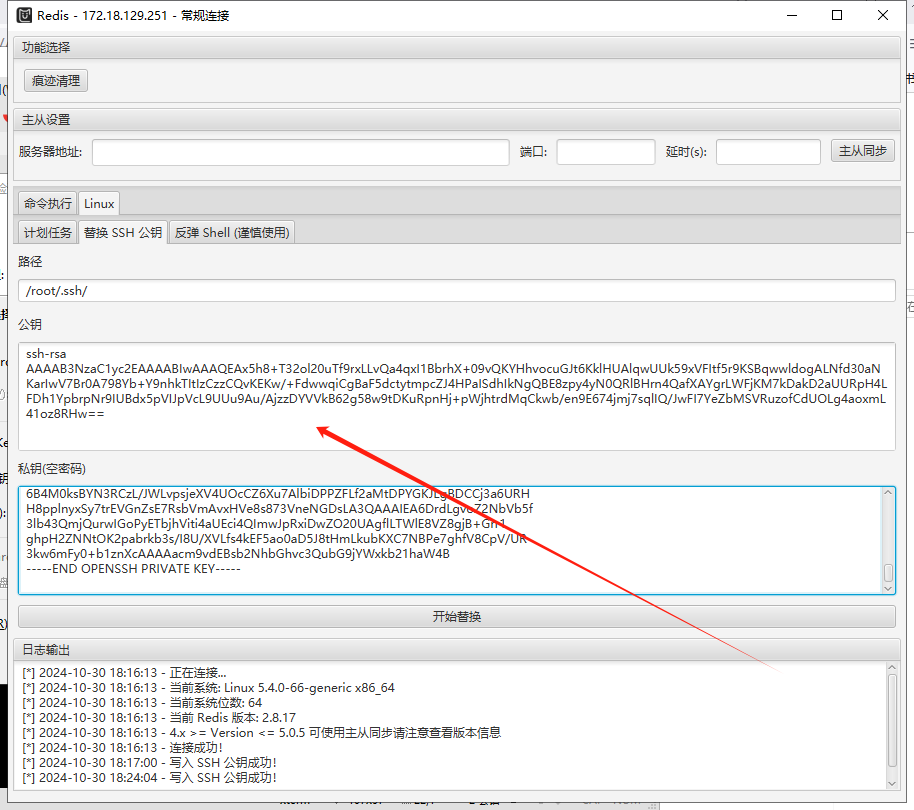
Task: Click the 18:24:04 写入 SSH 公钥成功 log line
Action: [x=149, y=778]
